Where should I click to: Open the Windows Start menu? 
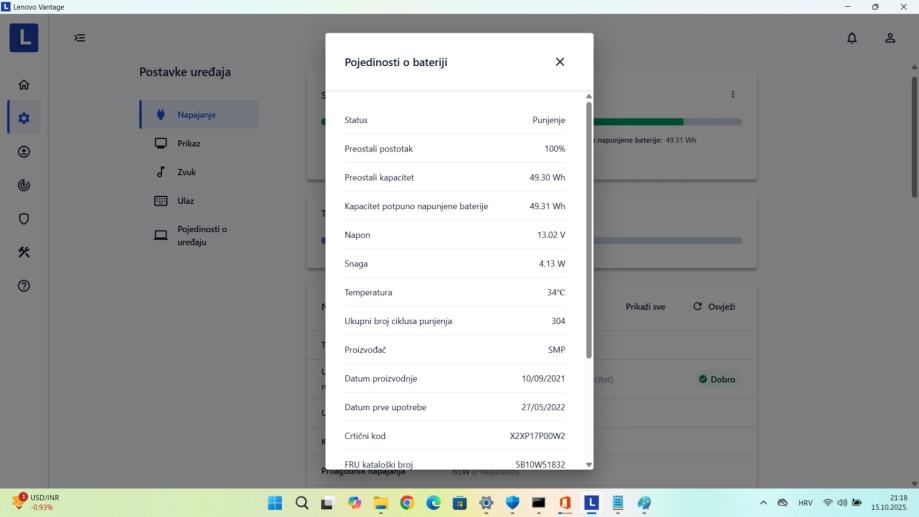(275, 503)
